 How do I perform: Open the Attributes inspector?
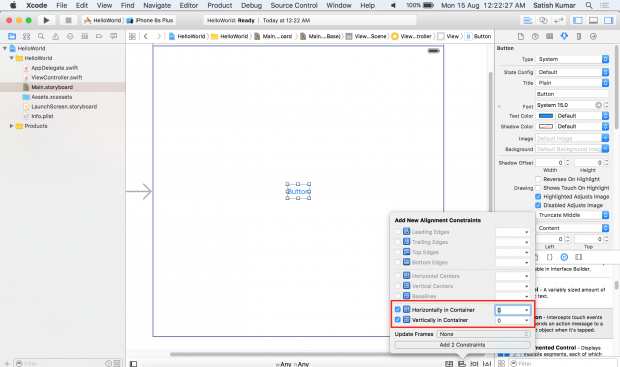coord(564,36)
